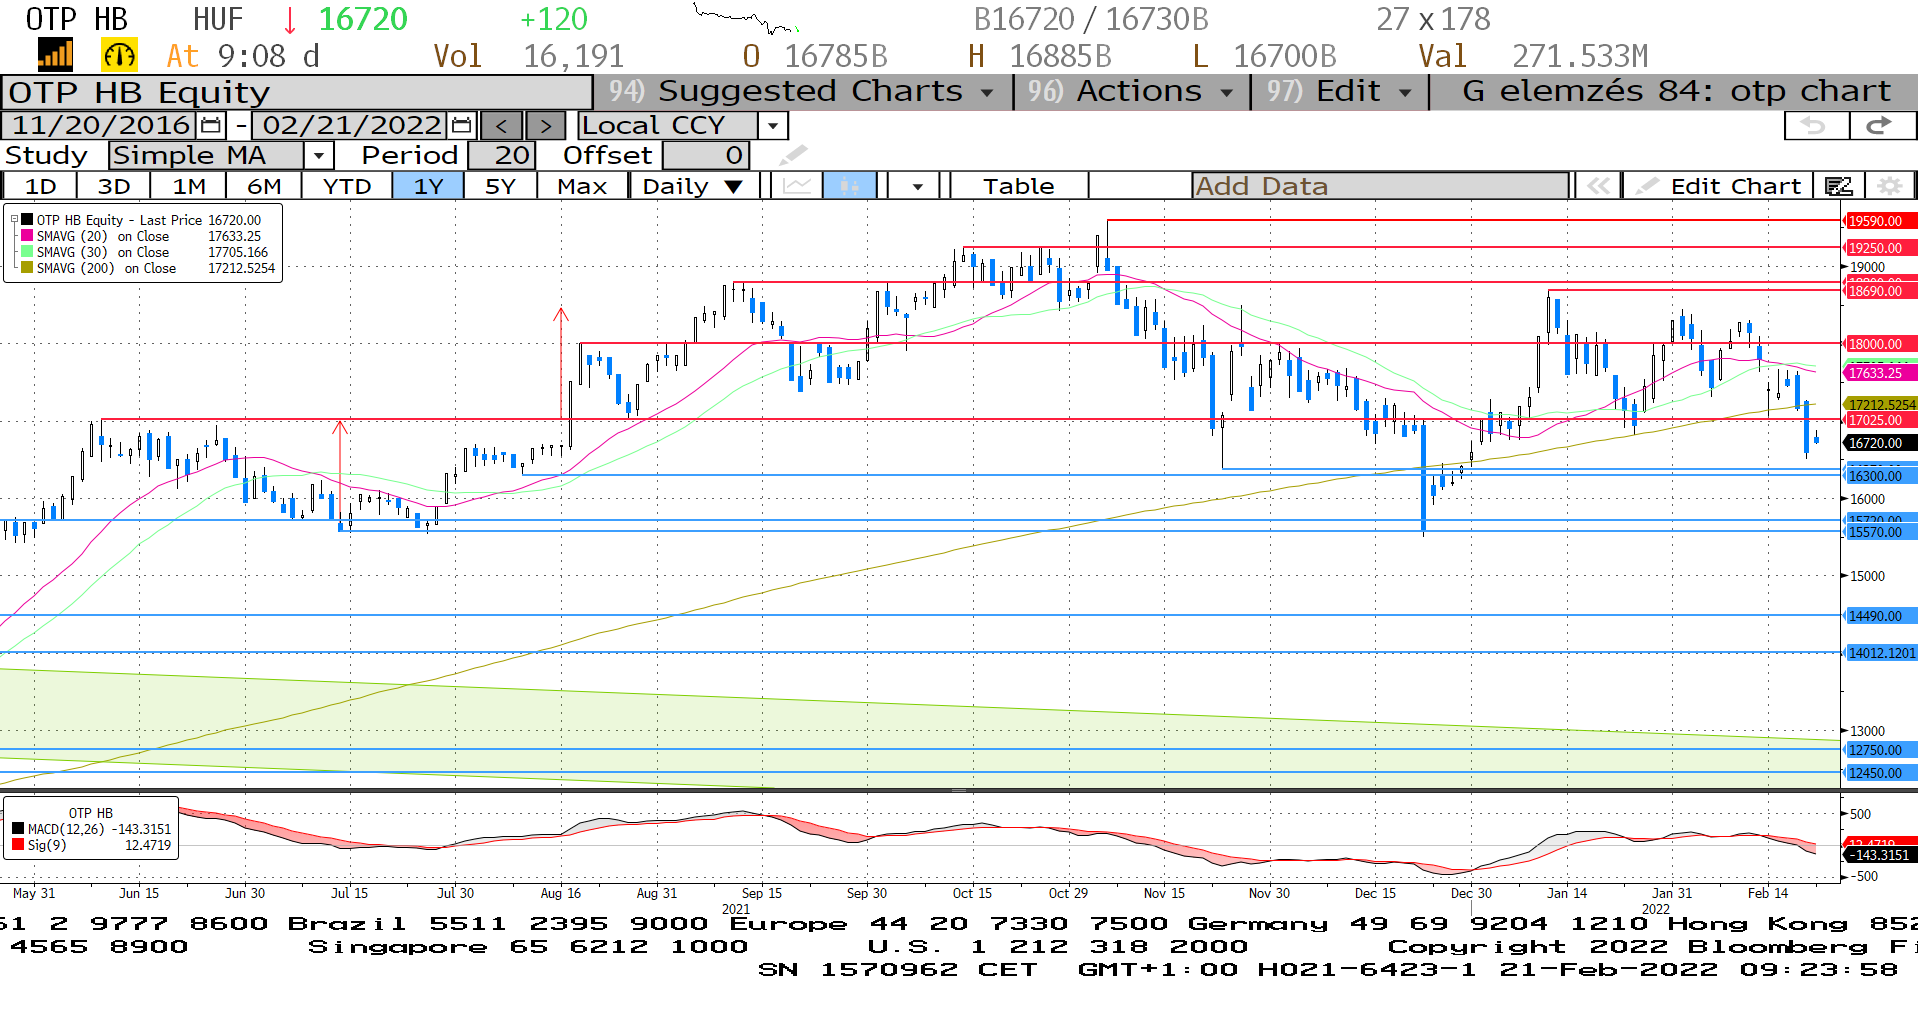
Task: Click the bar chart icon near ticker
Action: click(55, 55)
